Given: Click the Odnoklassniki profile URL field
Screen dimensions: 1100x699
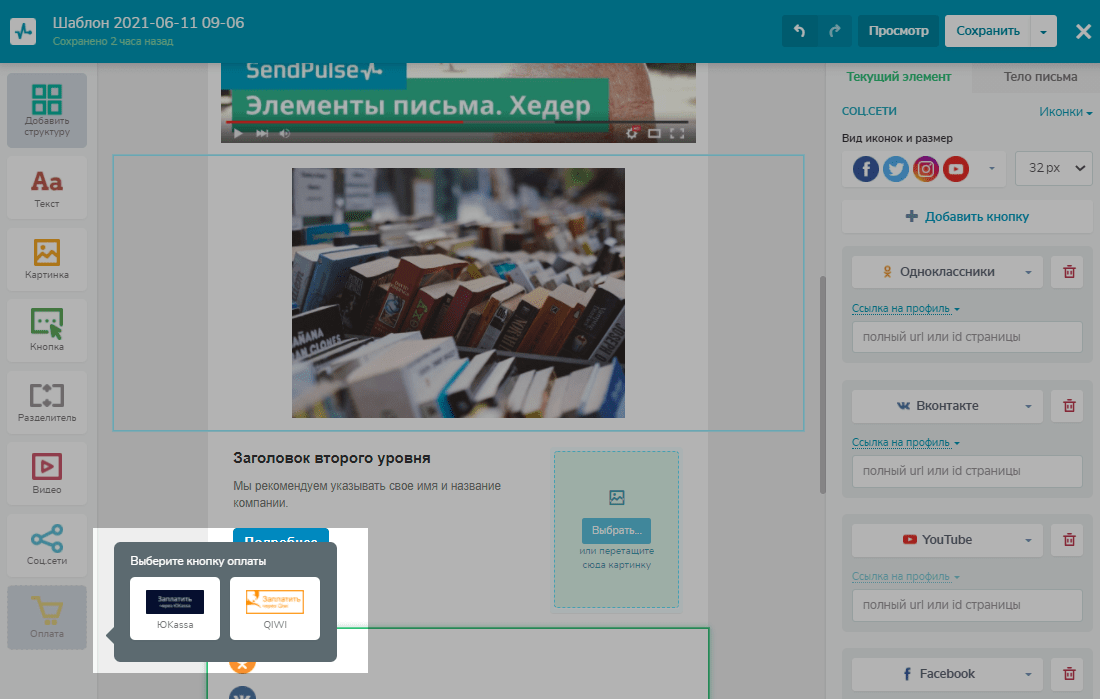Looking at the screenshot, I should pyautogui.click(x=966, y=337).
